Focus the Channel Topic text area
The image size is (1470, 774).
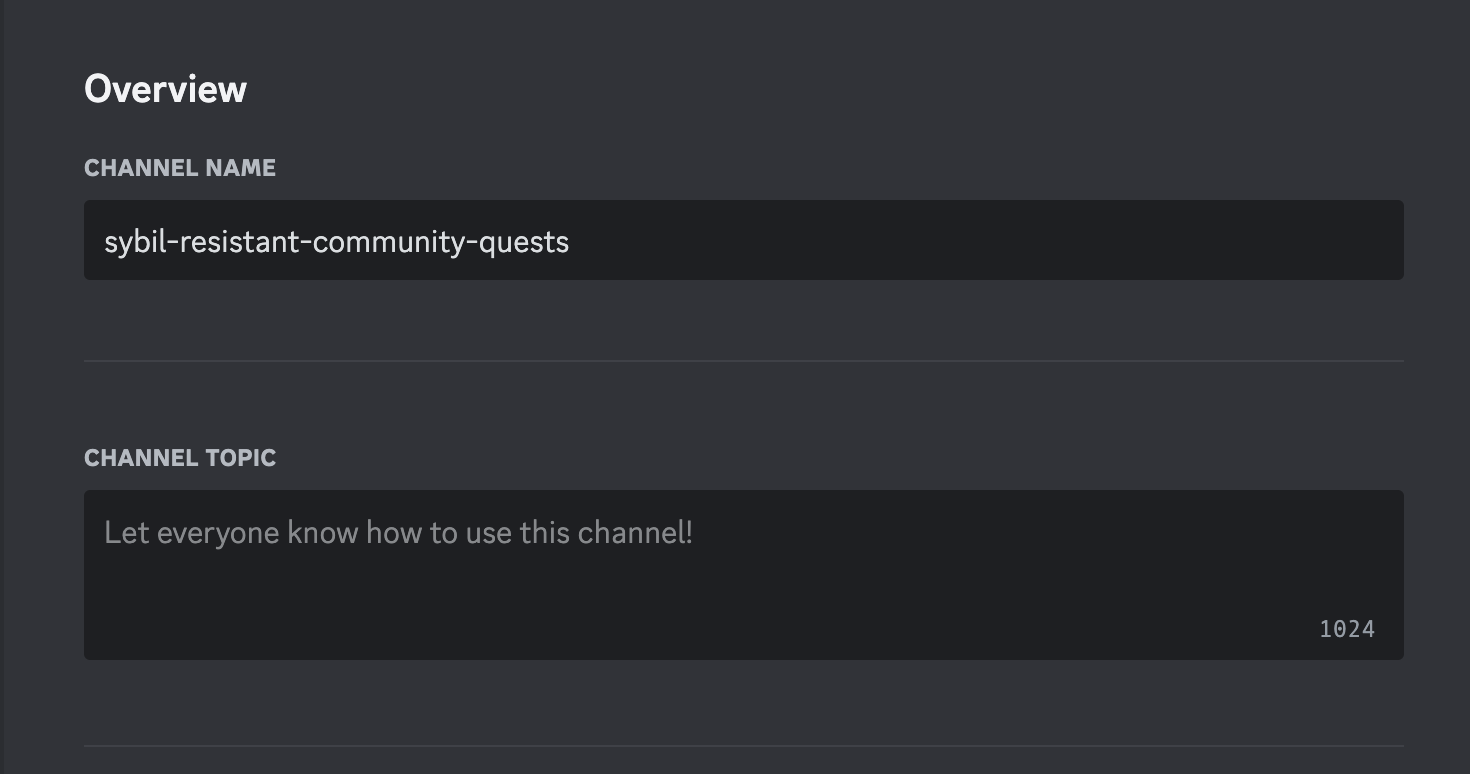tap(743, 574)
